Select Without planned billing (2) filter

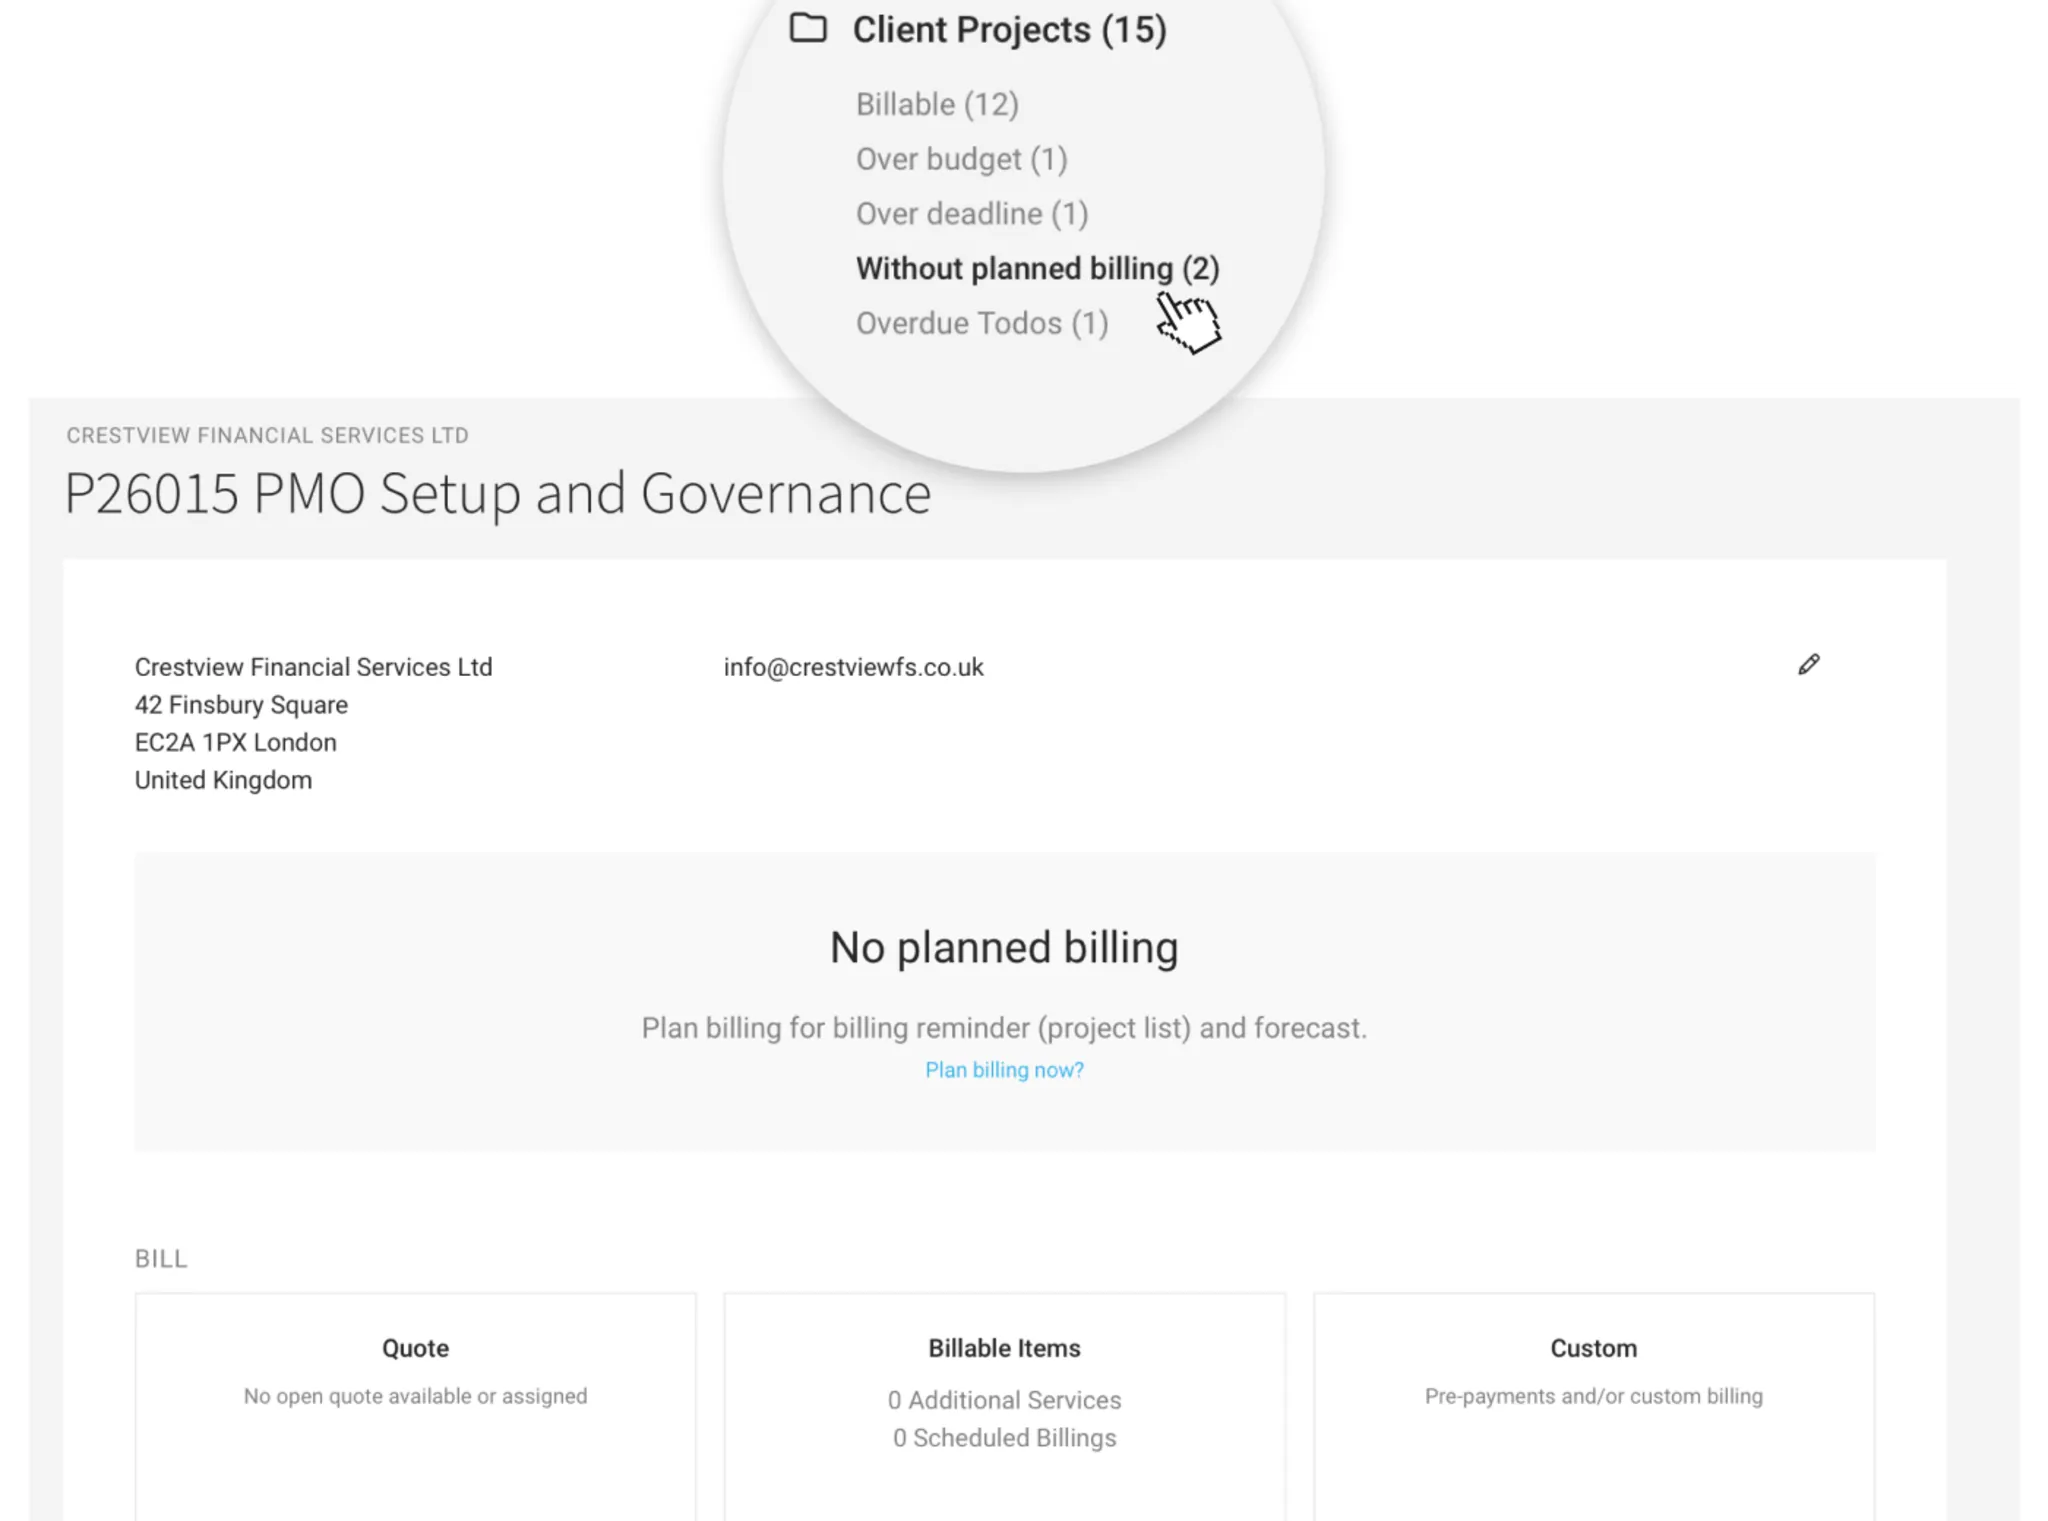coord(1037,269)
